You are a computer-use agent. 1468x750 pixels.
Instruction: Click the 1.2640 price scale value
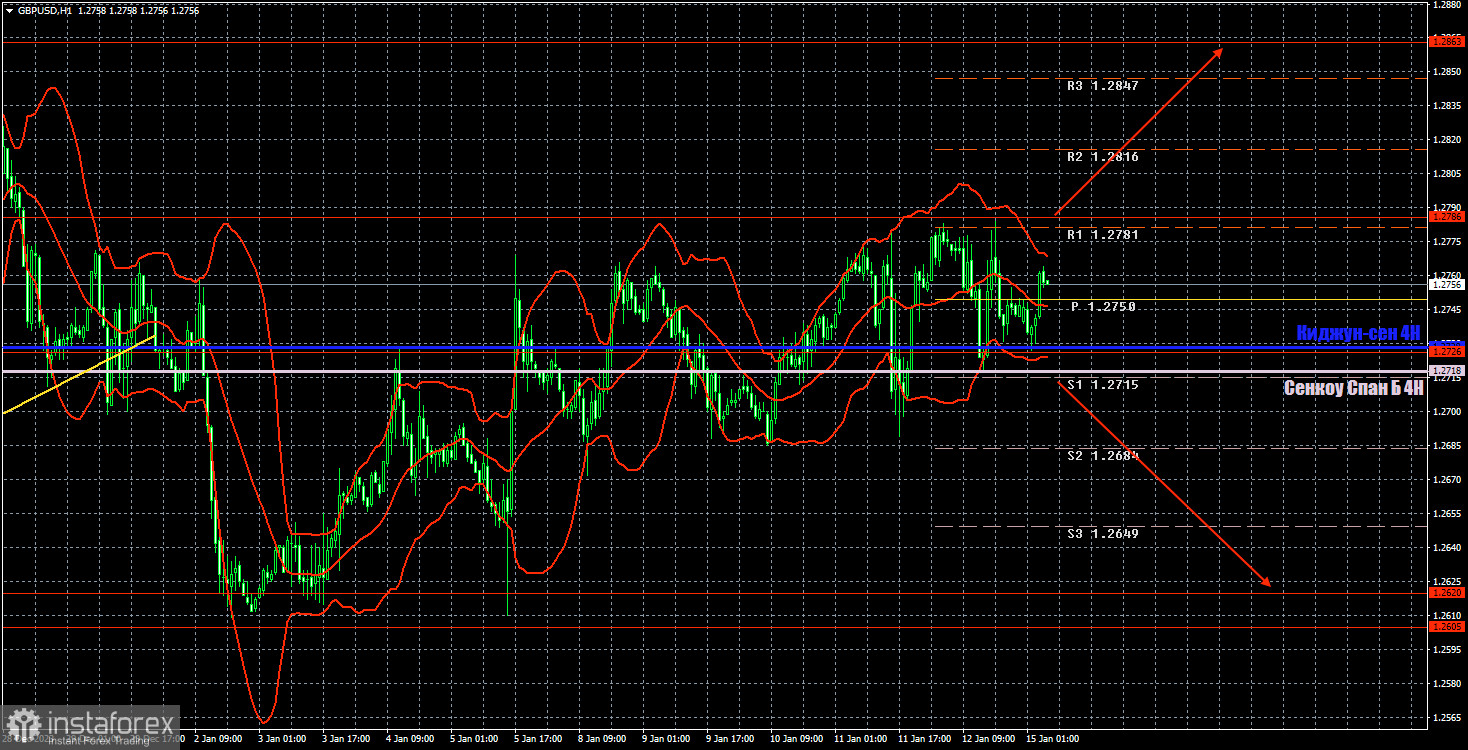pyautogui.click(x=1447, y=547)
